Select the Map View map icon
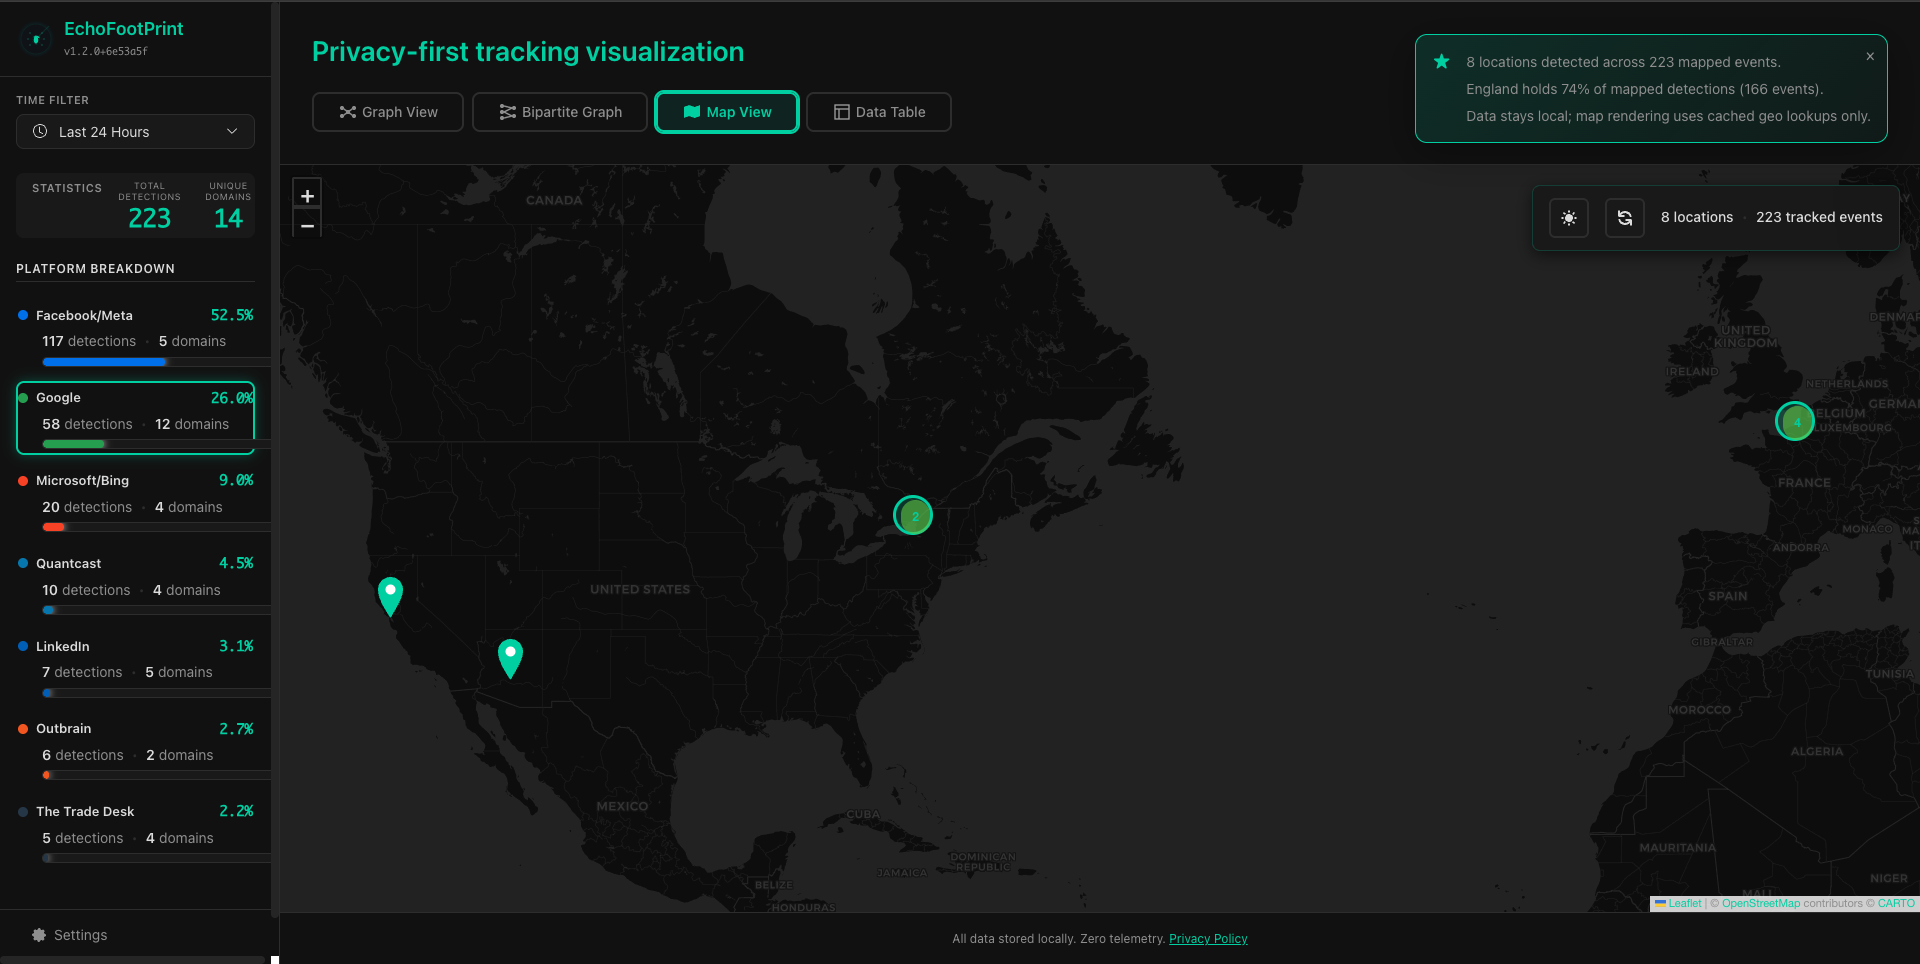The image size is (1920, 964). tap(691, 112)
